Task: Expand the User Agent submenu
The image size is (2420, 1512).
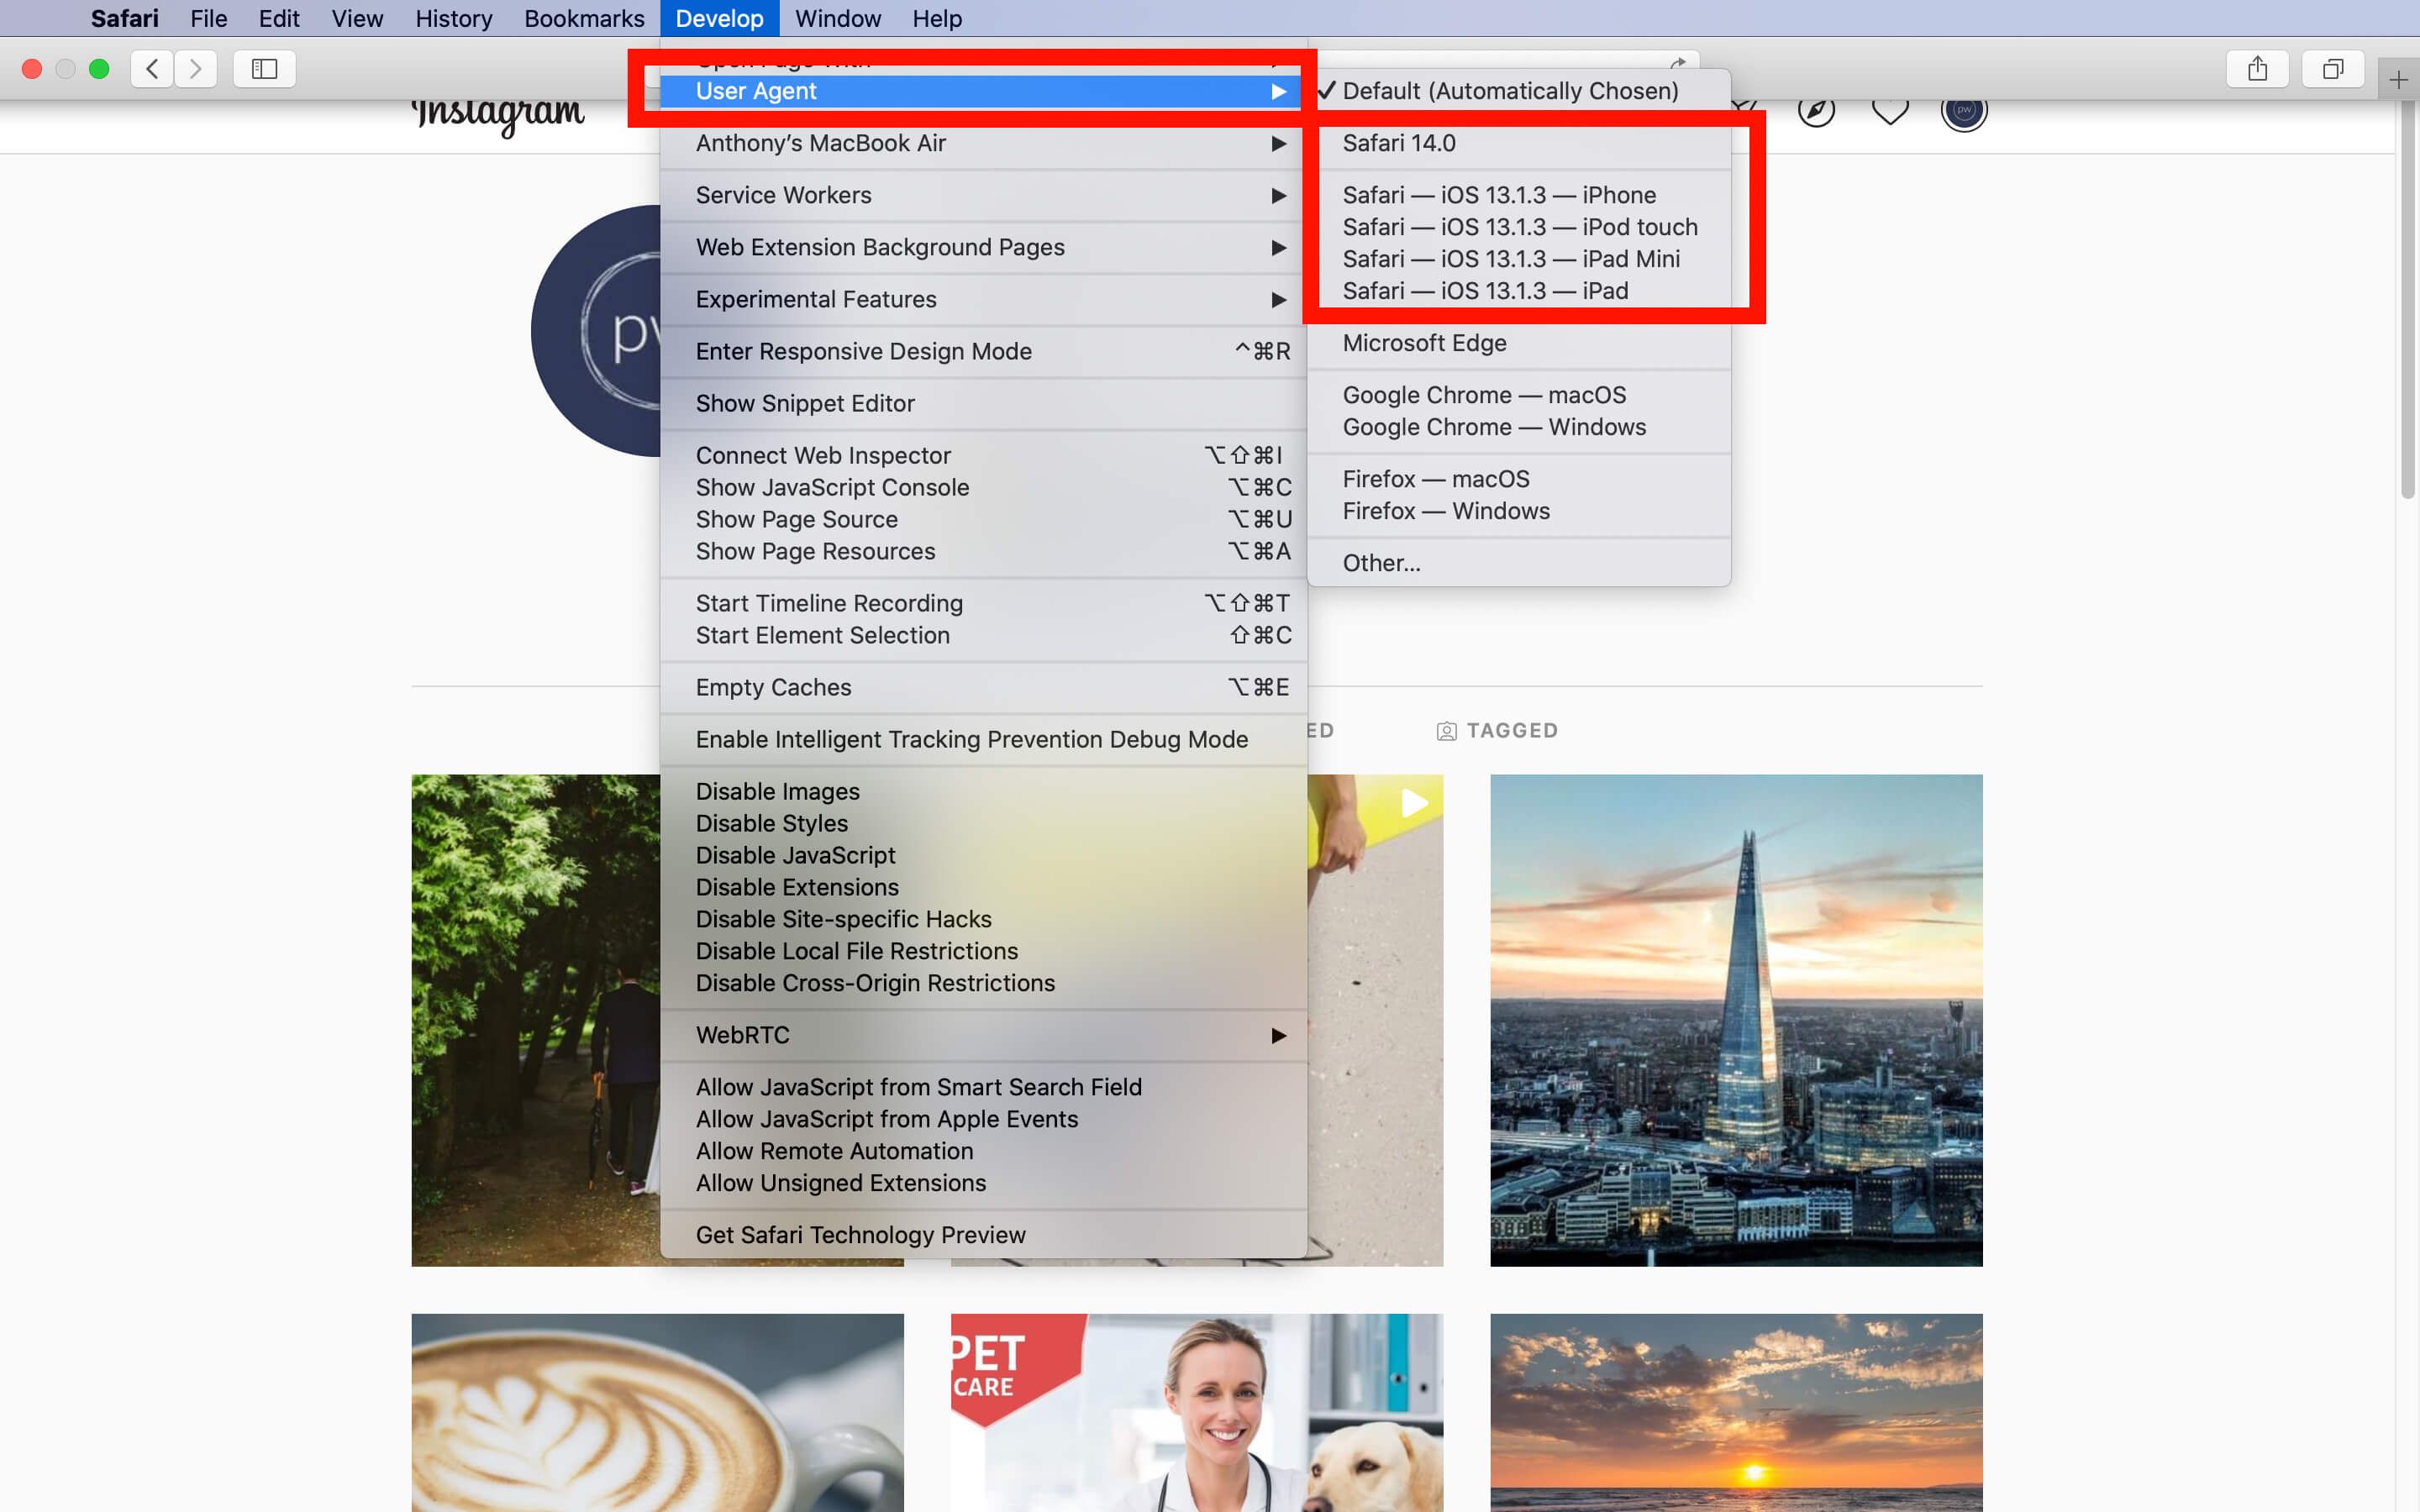Action: click(x=983, y=91)
